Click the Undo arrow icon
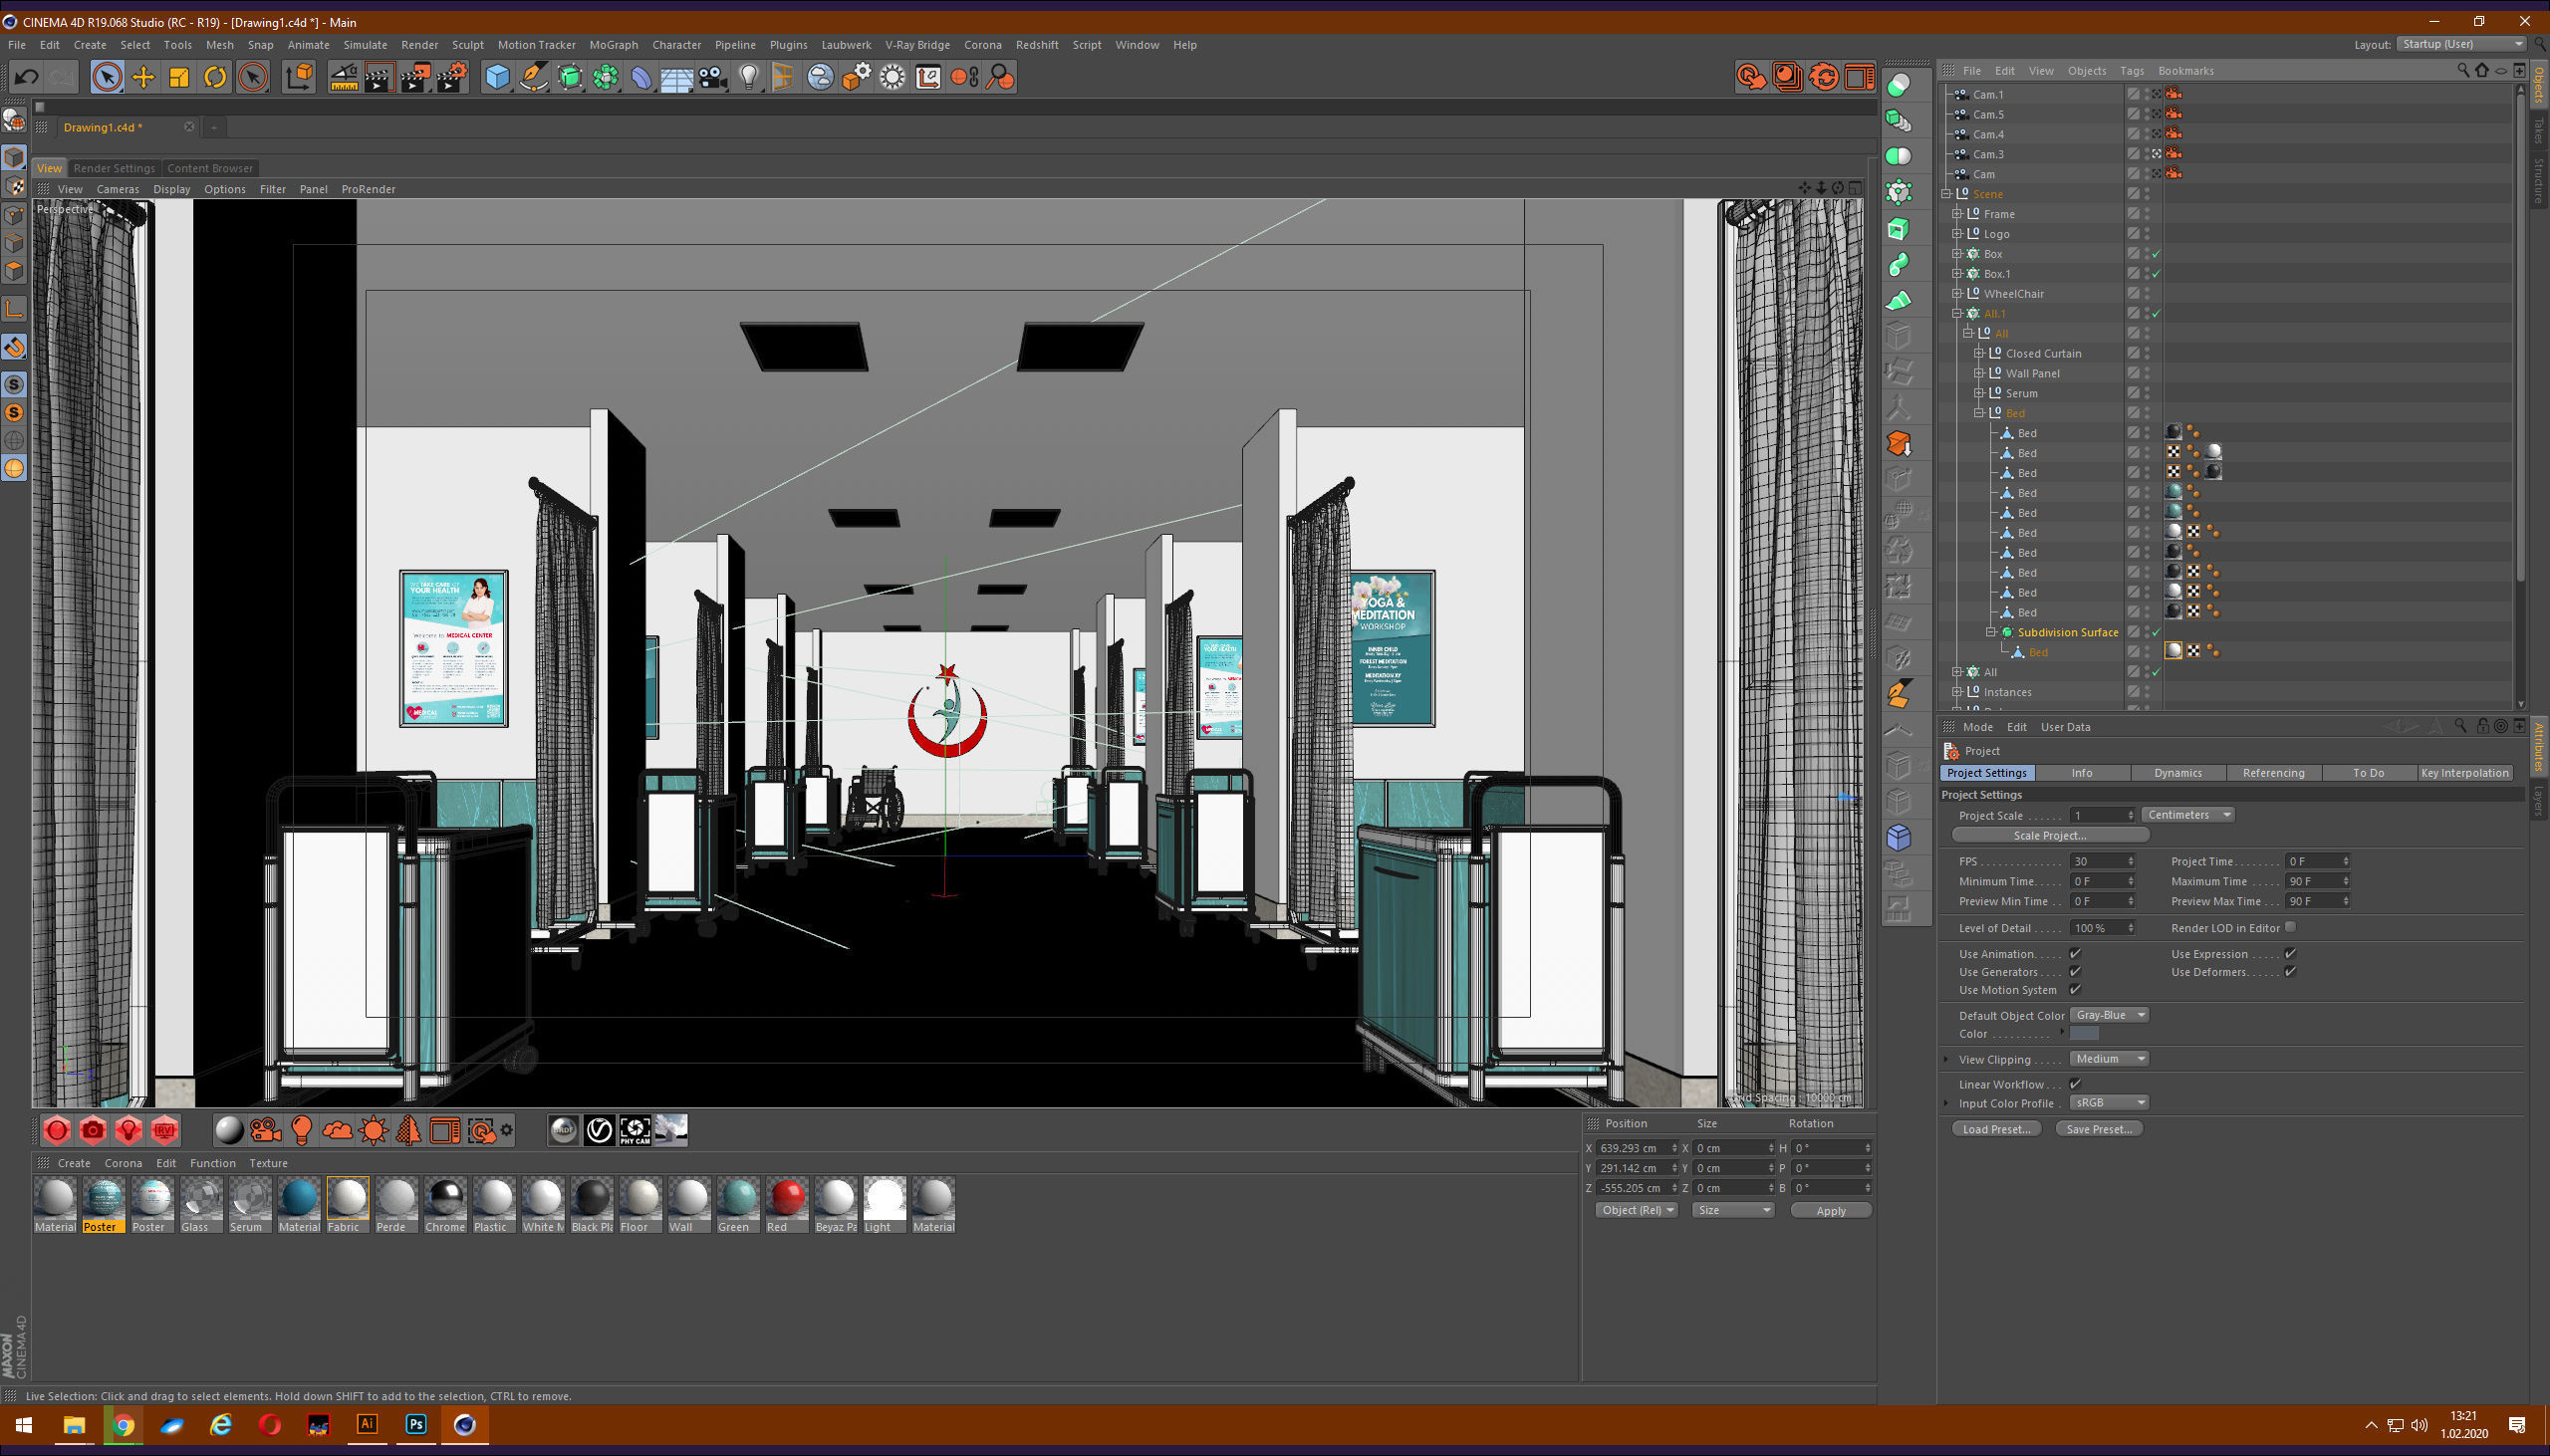 (26, 77)
